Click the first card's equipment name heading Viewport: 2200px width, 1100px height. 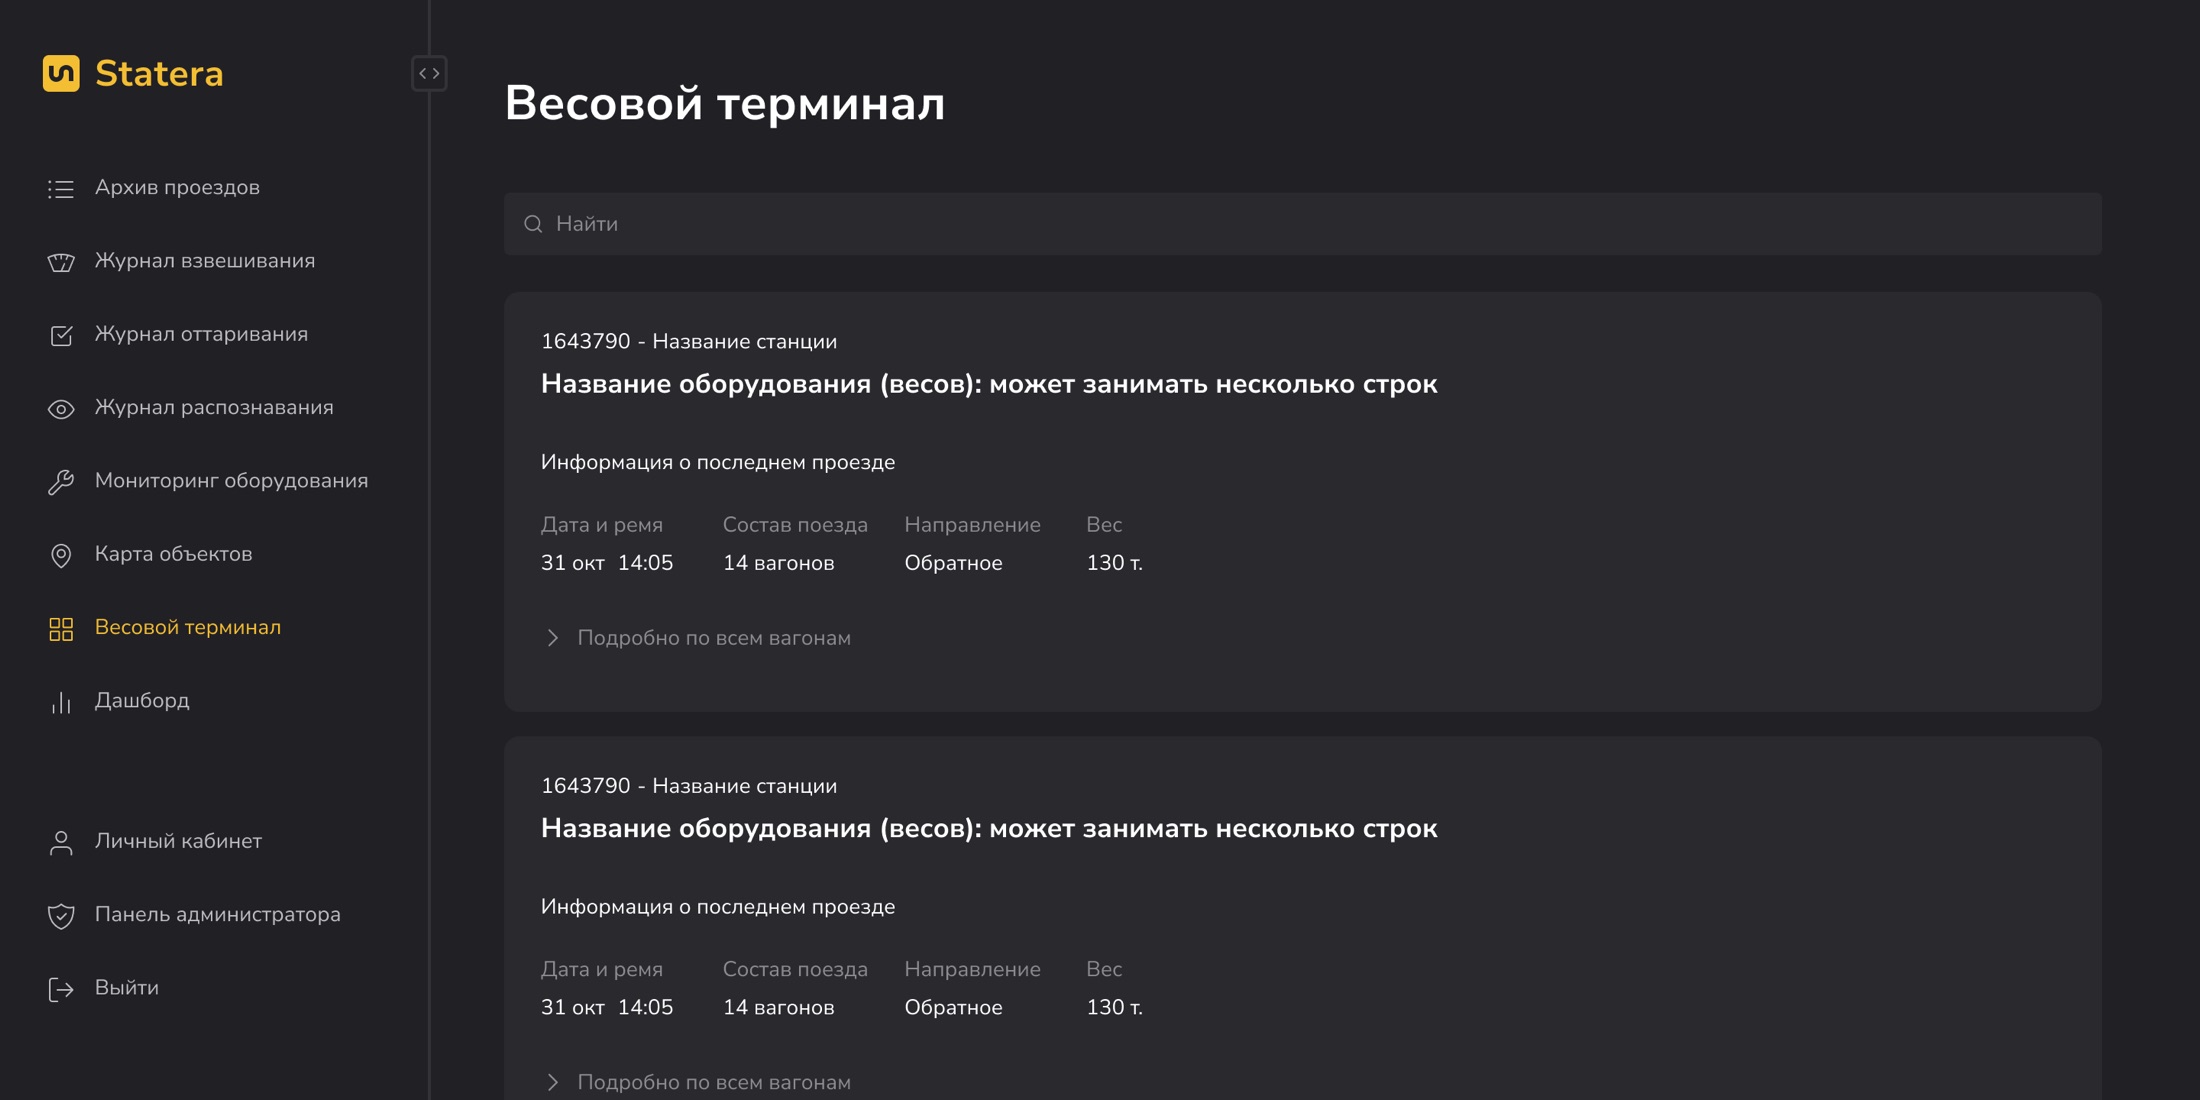(989, 384)
